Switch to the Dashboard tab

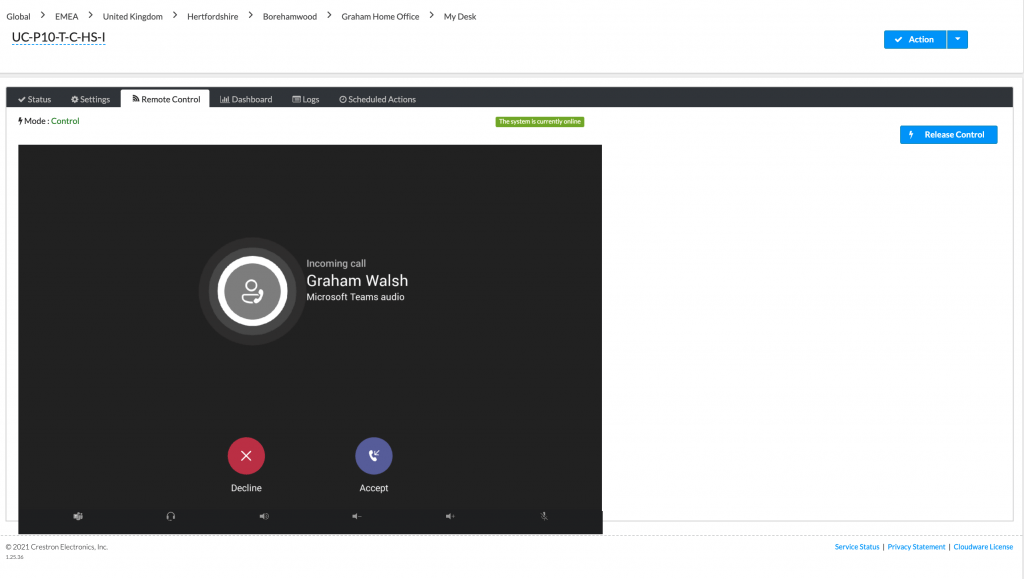(246, 99)
